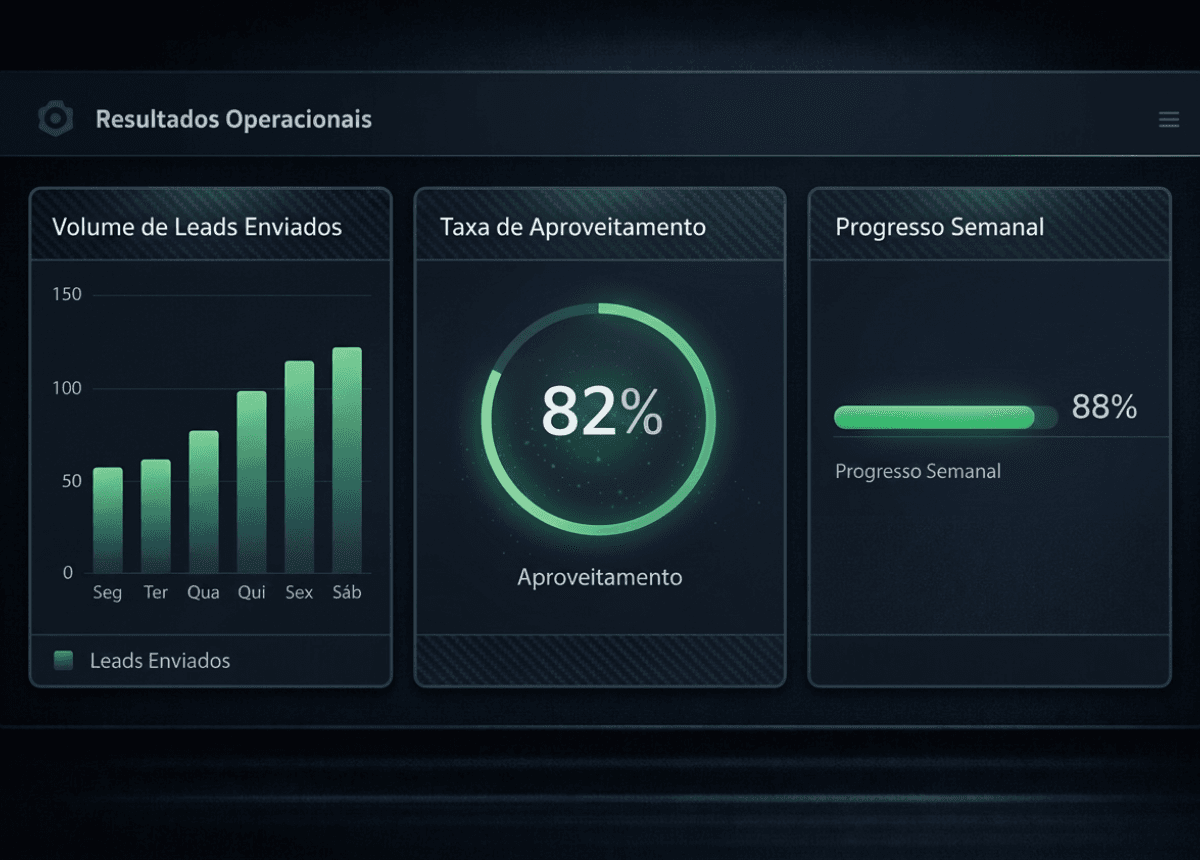Click Volume de Leads Enviados header
The height and width of the screenshot is (860, 1200).
click(x=197, y=227)
